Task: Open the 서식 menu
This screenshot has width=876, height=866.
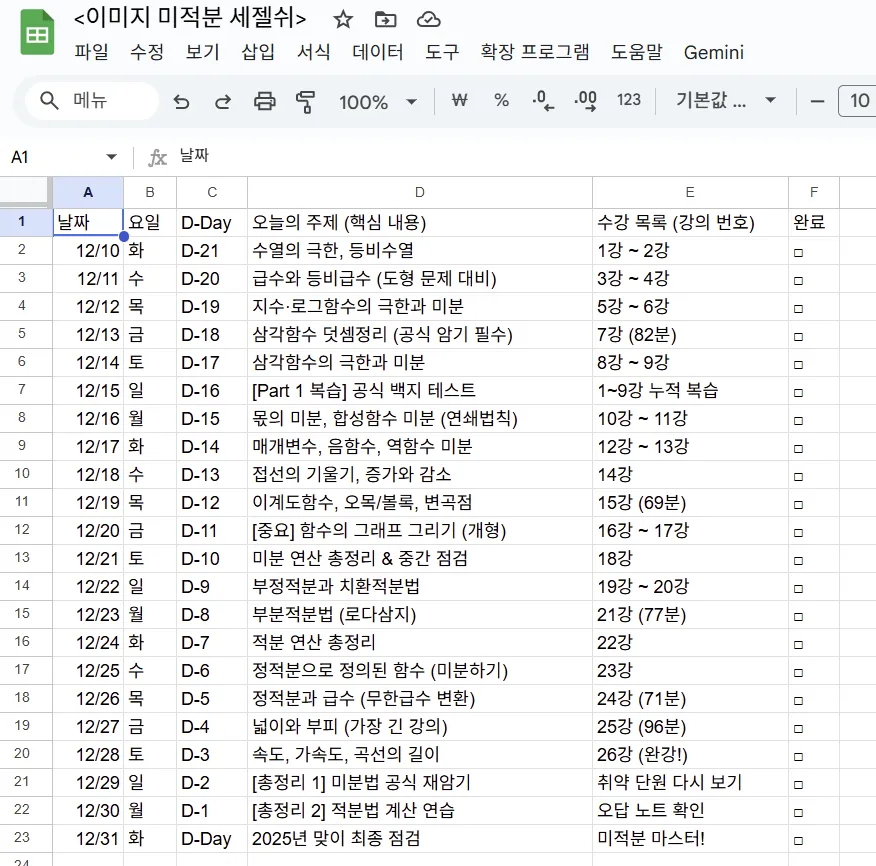Action: pos(313,52)
